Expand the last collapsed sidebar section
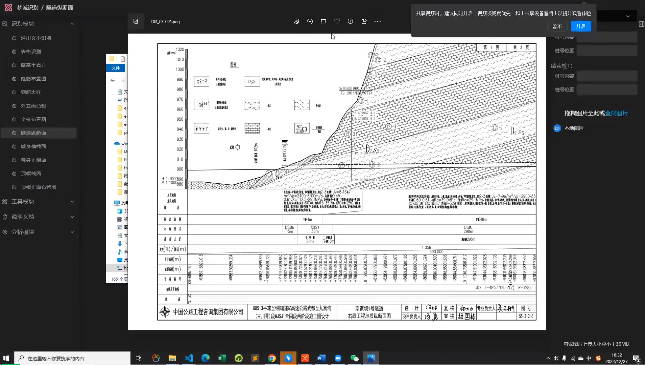This screenshot has height=365, width=645. (39, 232)
